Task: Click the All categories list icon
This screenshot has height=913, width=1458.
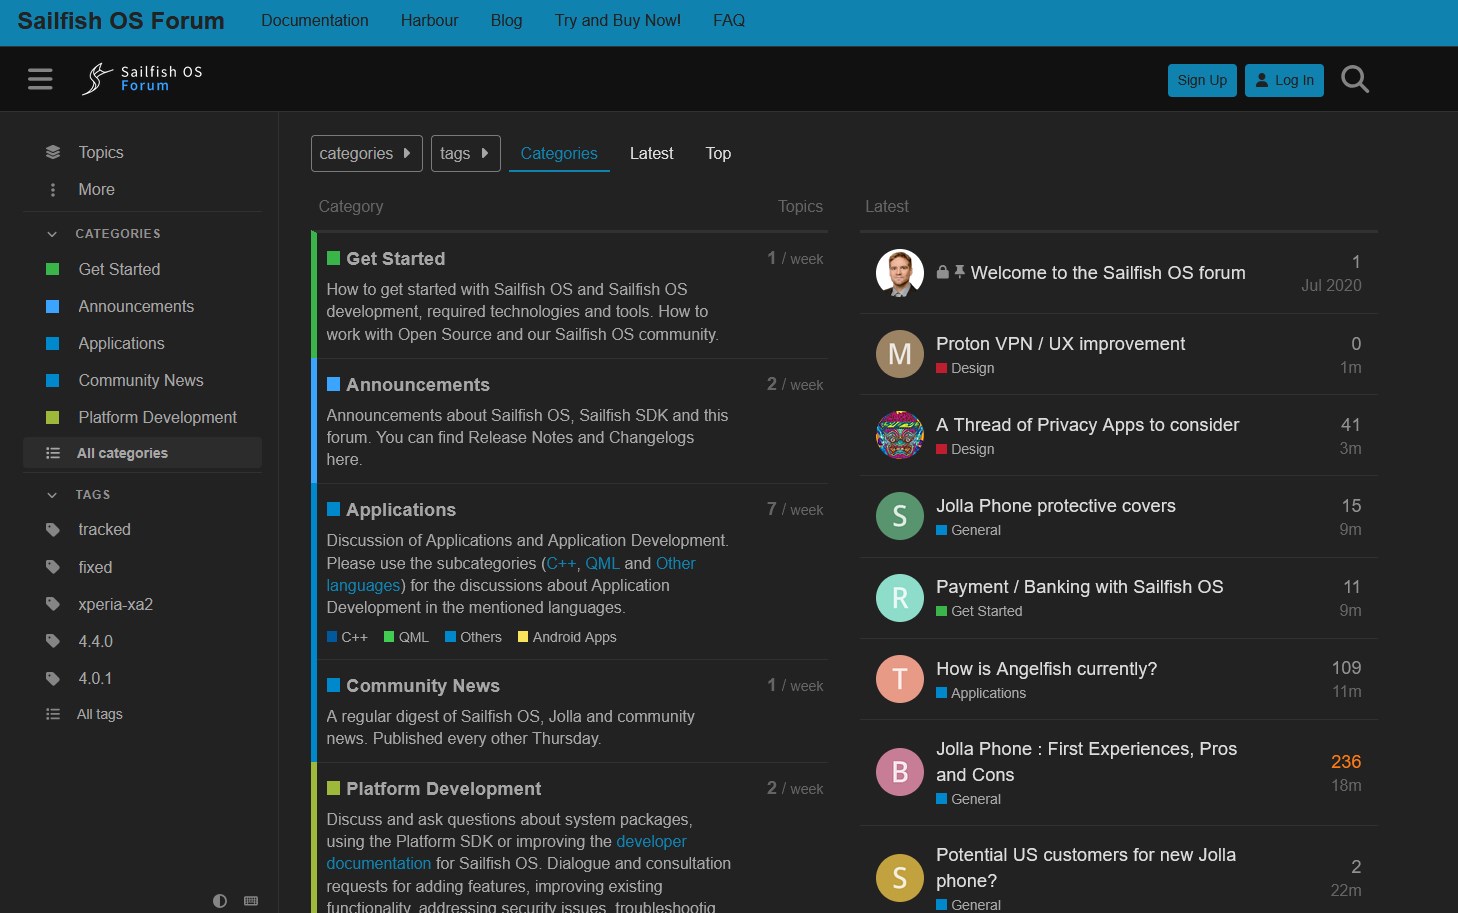Action: (x=53, y=453)
